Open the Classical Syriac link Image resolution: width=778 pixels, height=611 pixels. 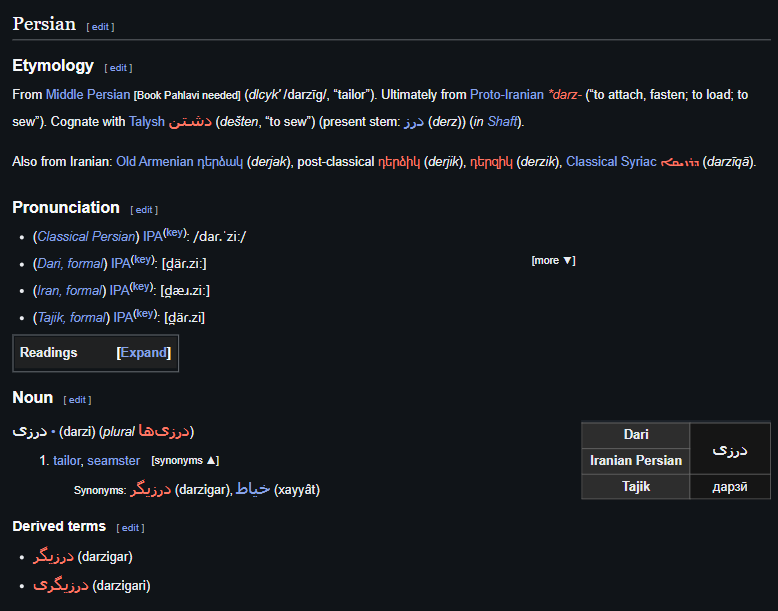coord(611,162)
